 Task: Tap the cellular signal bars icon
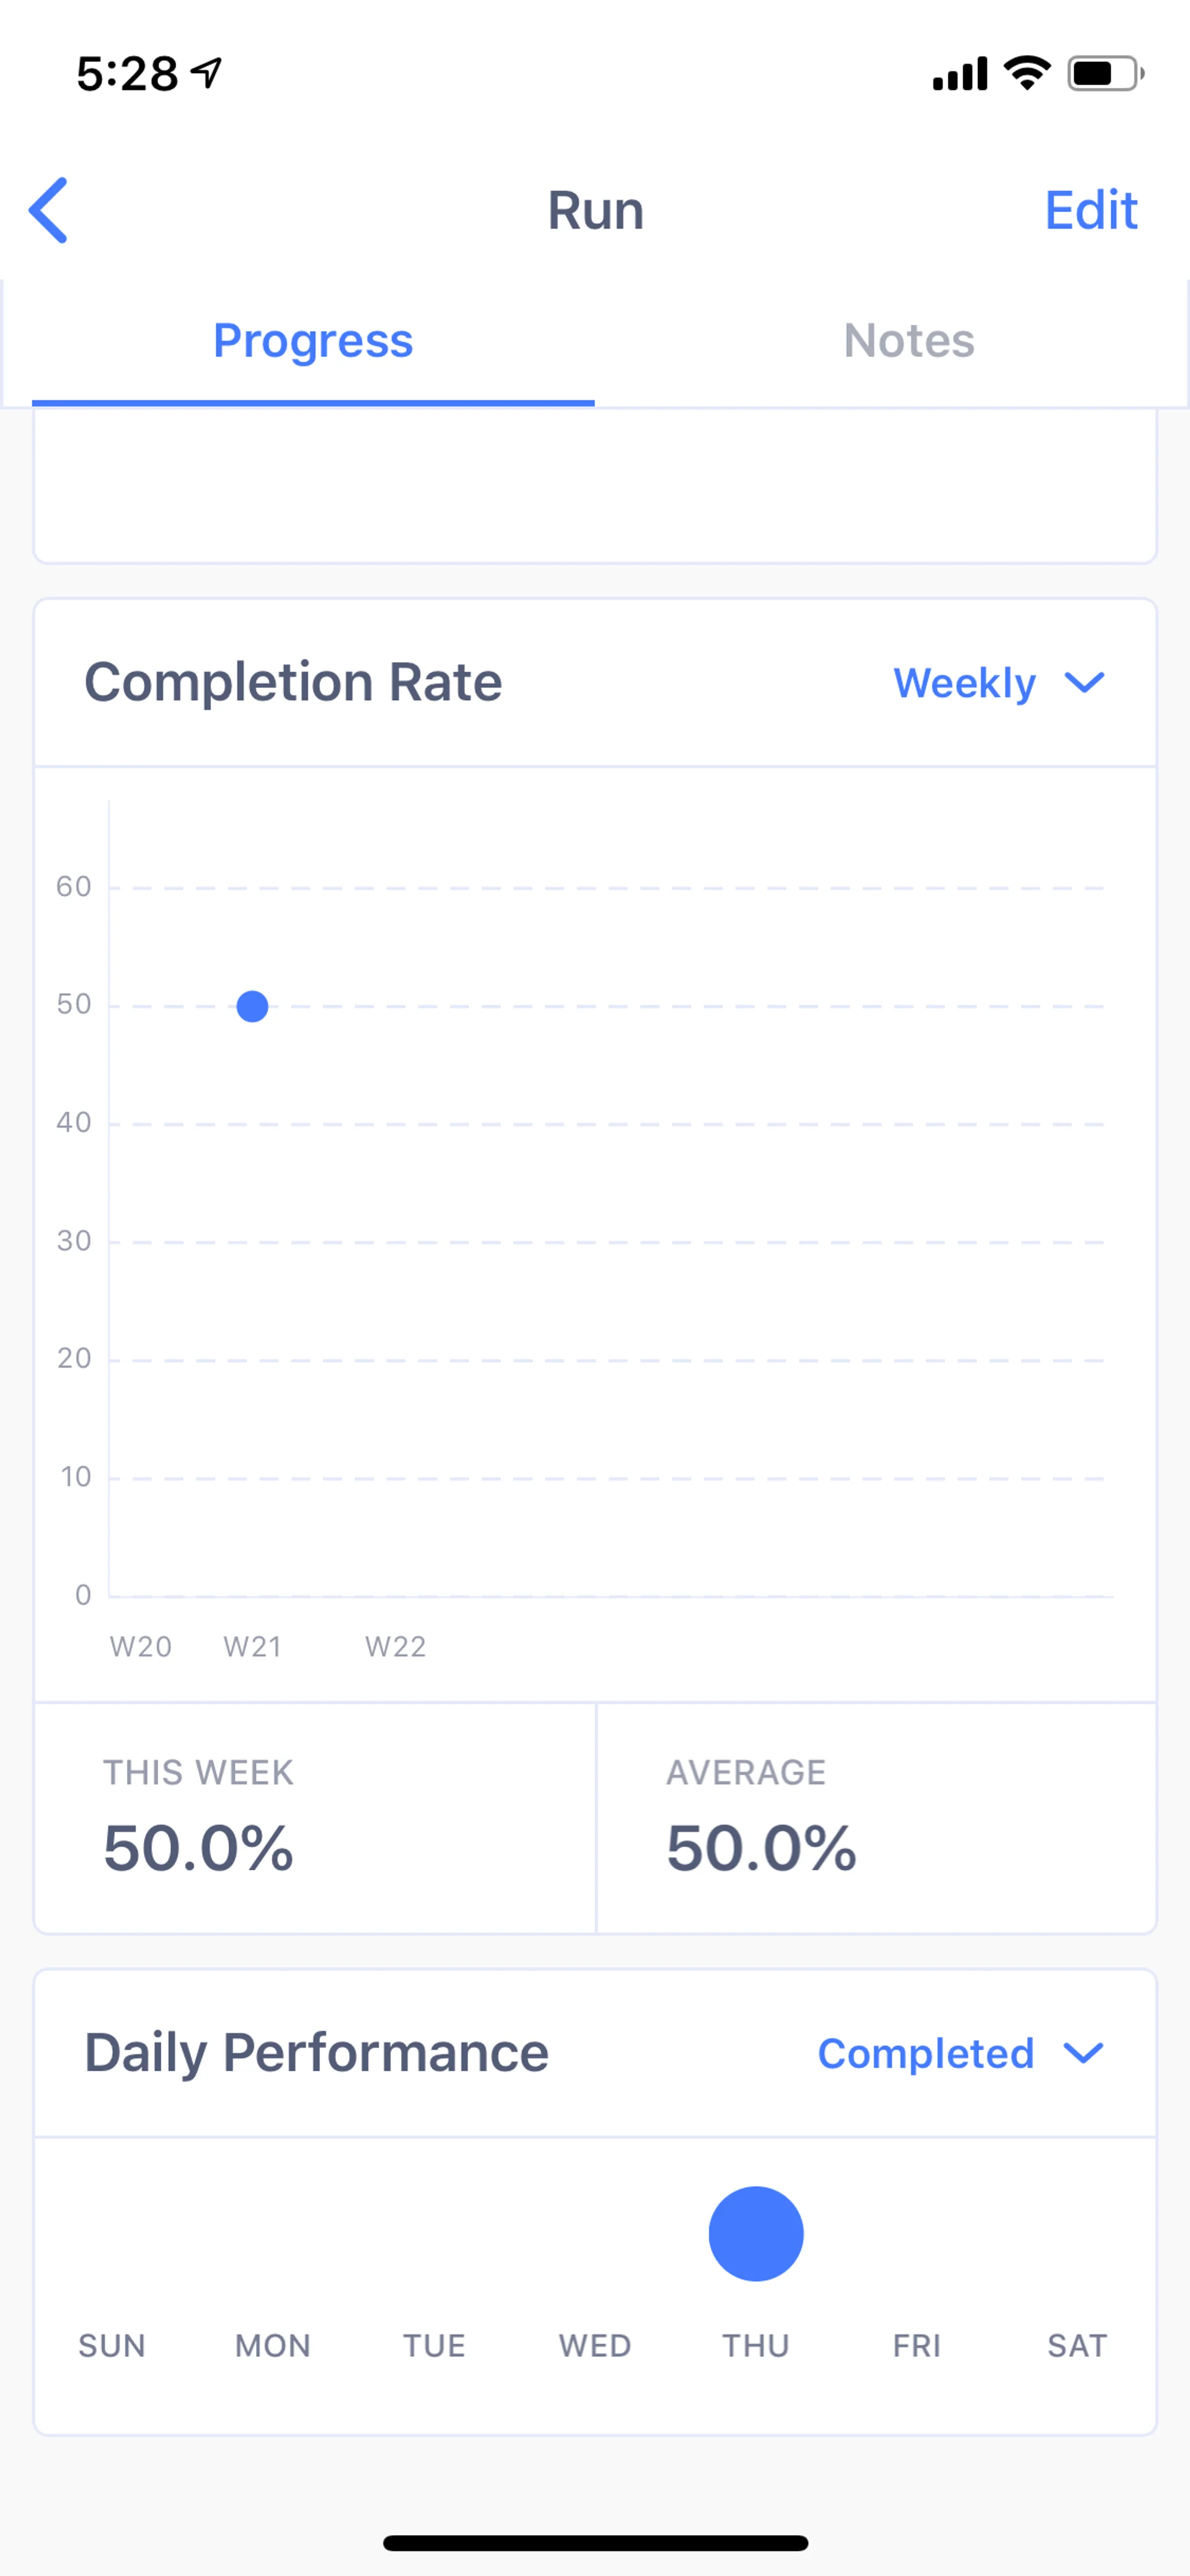pos(959,74)
